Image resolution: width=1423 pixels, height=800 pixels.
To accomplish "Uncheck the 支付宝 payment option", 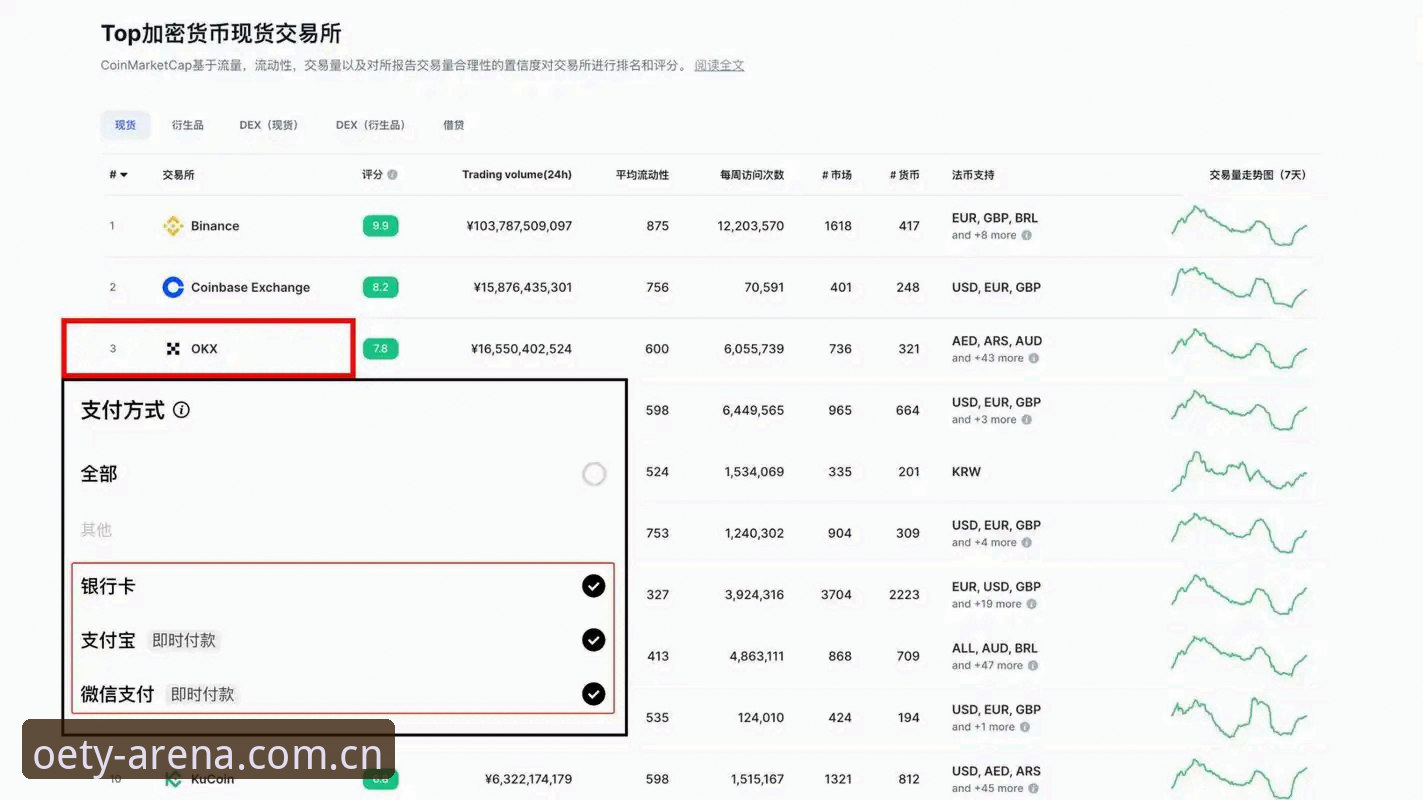I will [x=594, y=640].
